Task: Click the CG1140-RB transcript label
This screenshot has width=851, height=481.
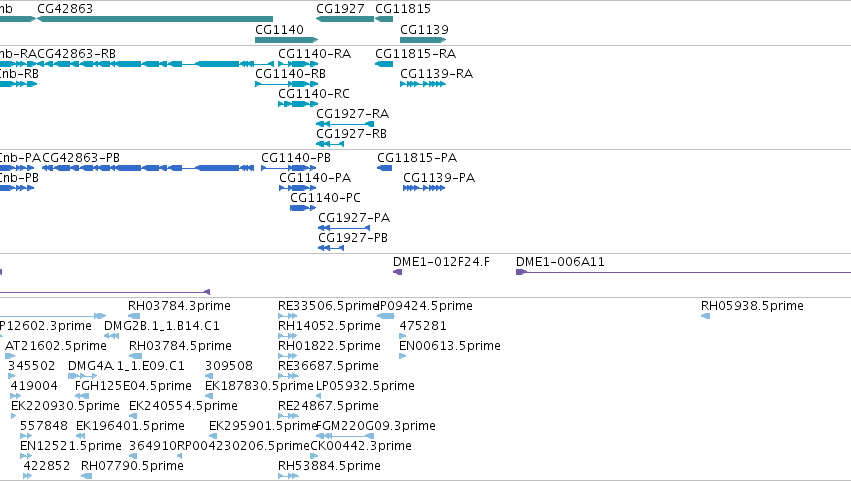Action: tap(290, 74)
